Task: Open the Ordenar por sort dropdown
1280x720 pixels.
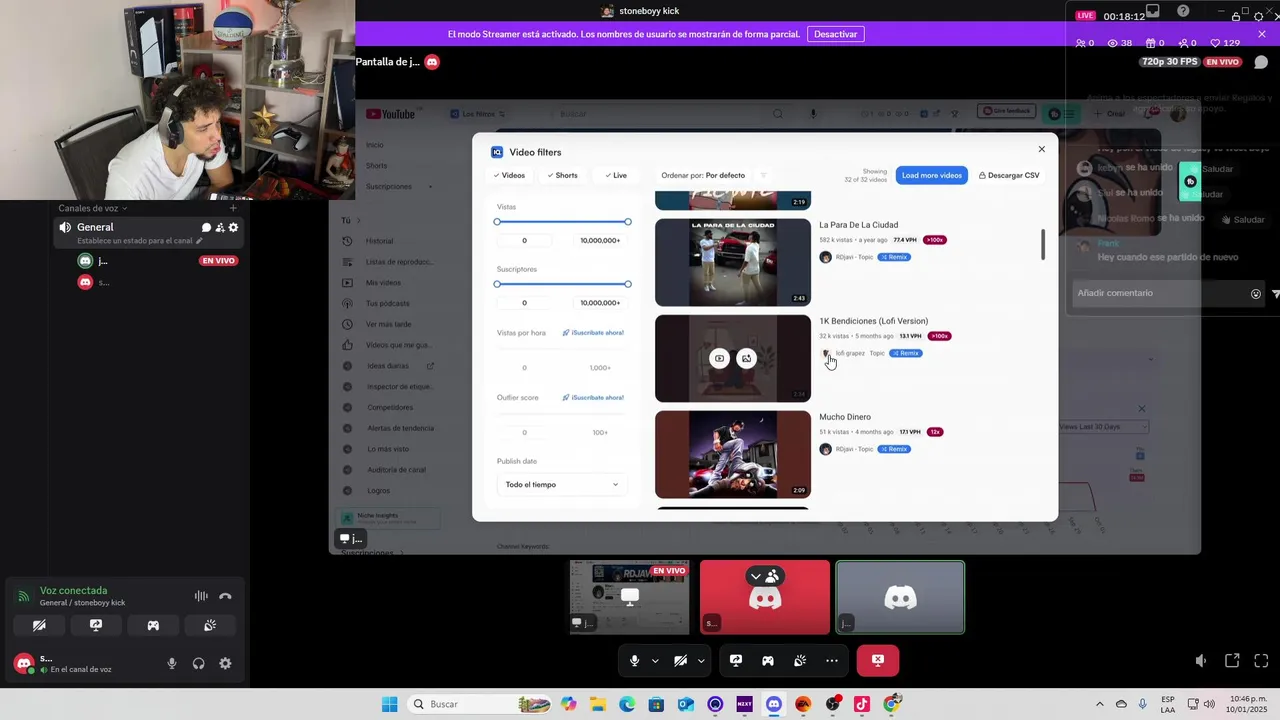Action: pyautogui.click(x=703, y=175)
